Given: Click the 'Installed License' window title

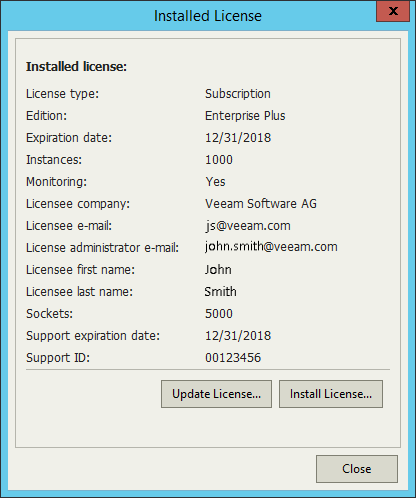Looking at the screenshot, I should (x=208, y=16).
